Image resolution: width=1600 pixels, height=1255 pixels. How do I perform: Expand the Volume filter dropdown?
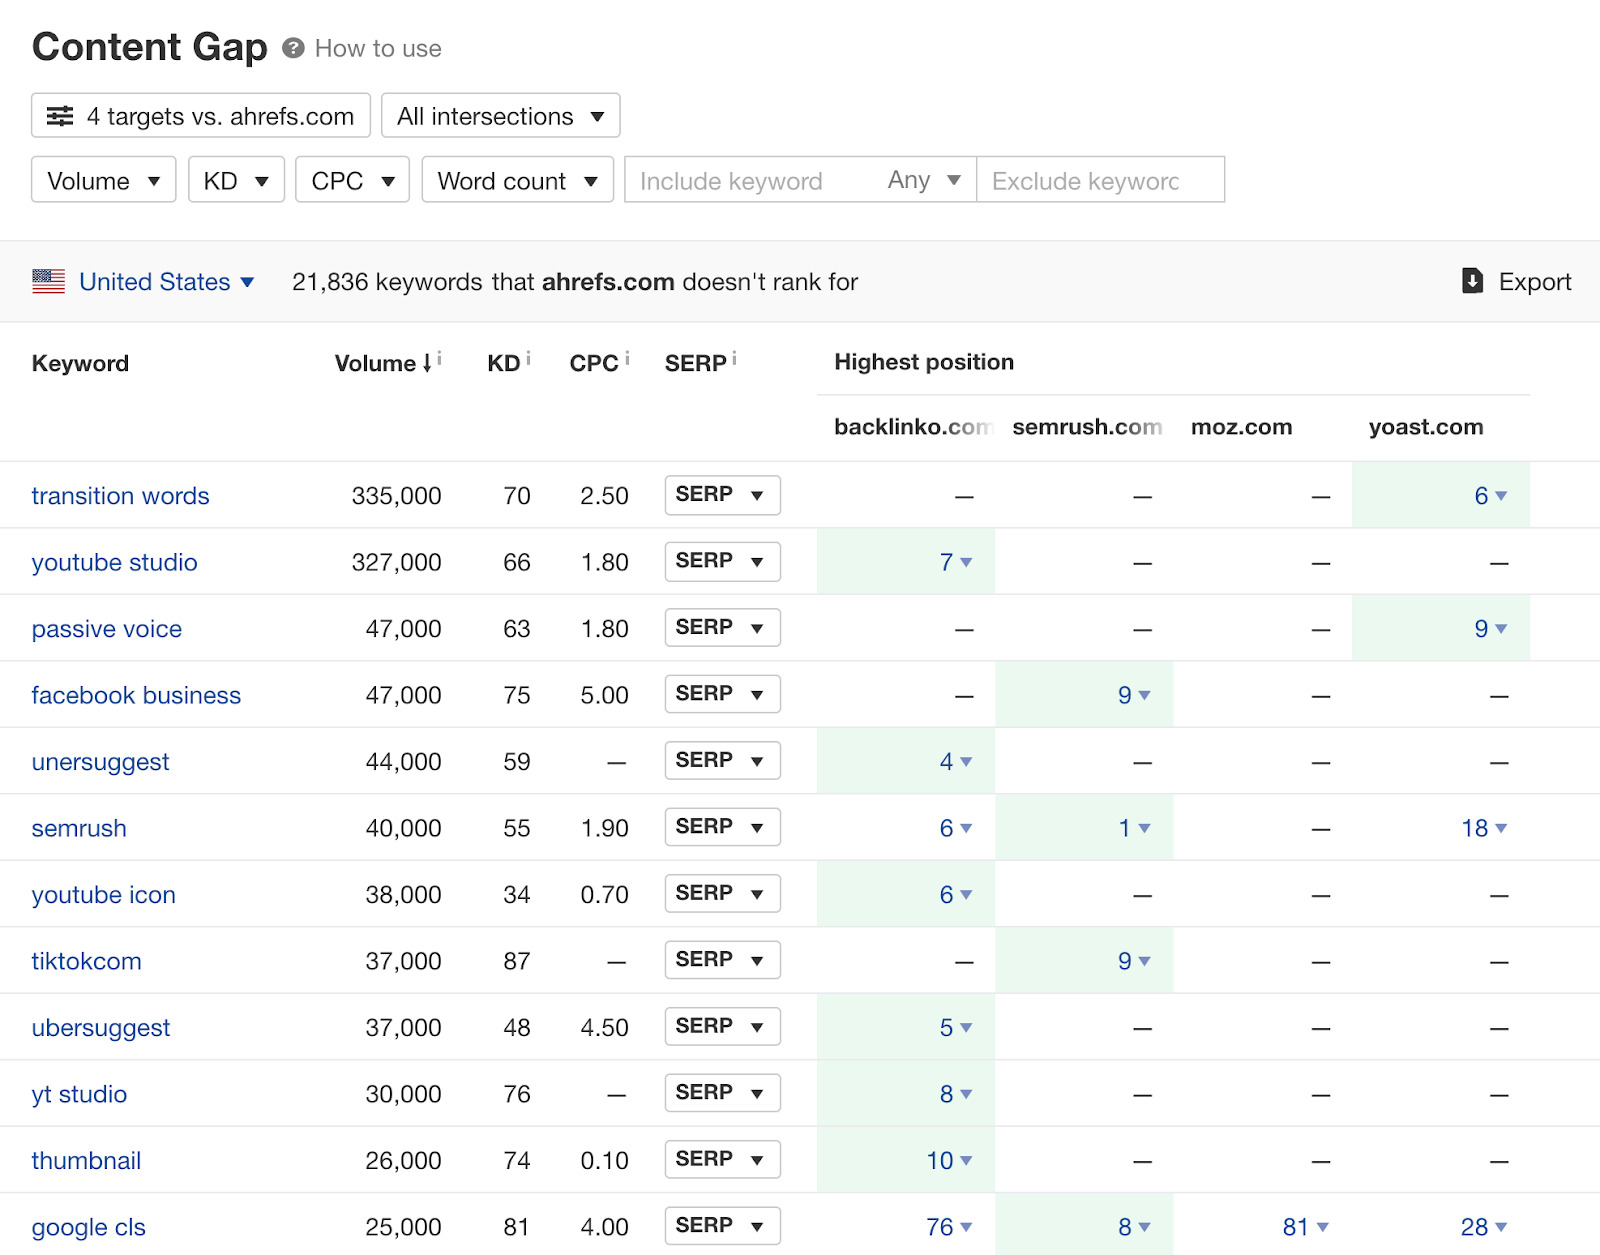click(103, 181)
